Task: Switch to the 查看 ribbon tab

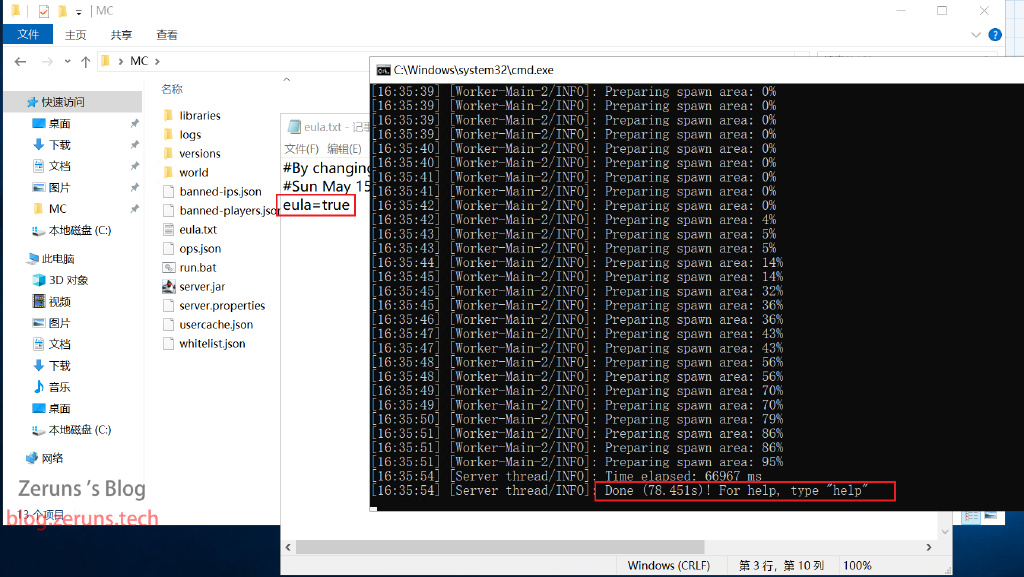Action: point(167,35)
